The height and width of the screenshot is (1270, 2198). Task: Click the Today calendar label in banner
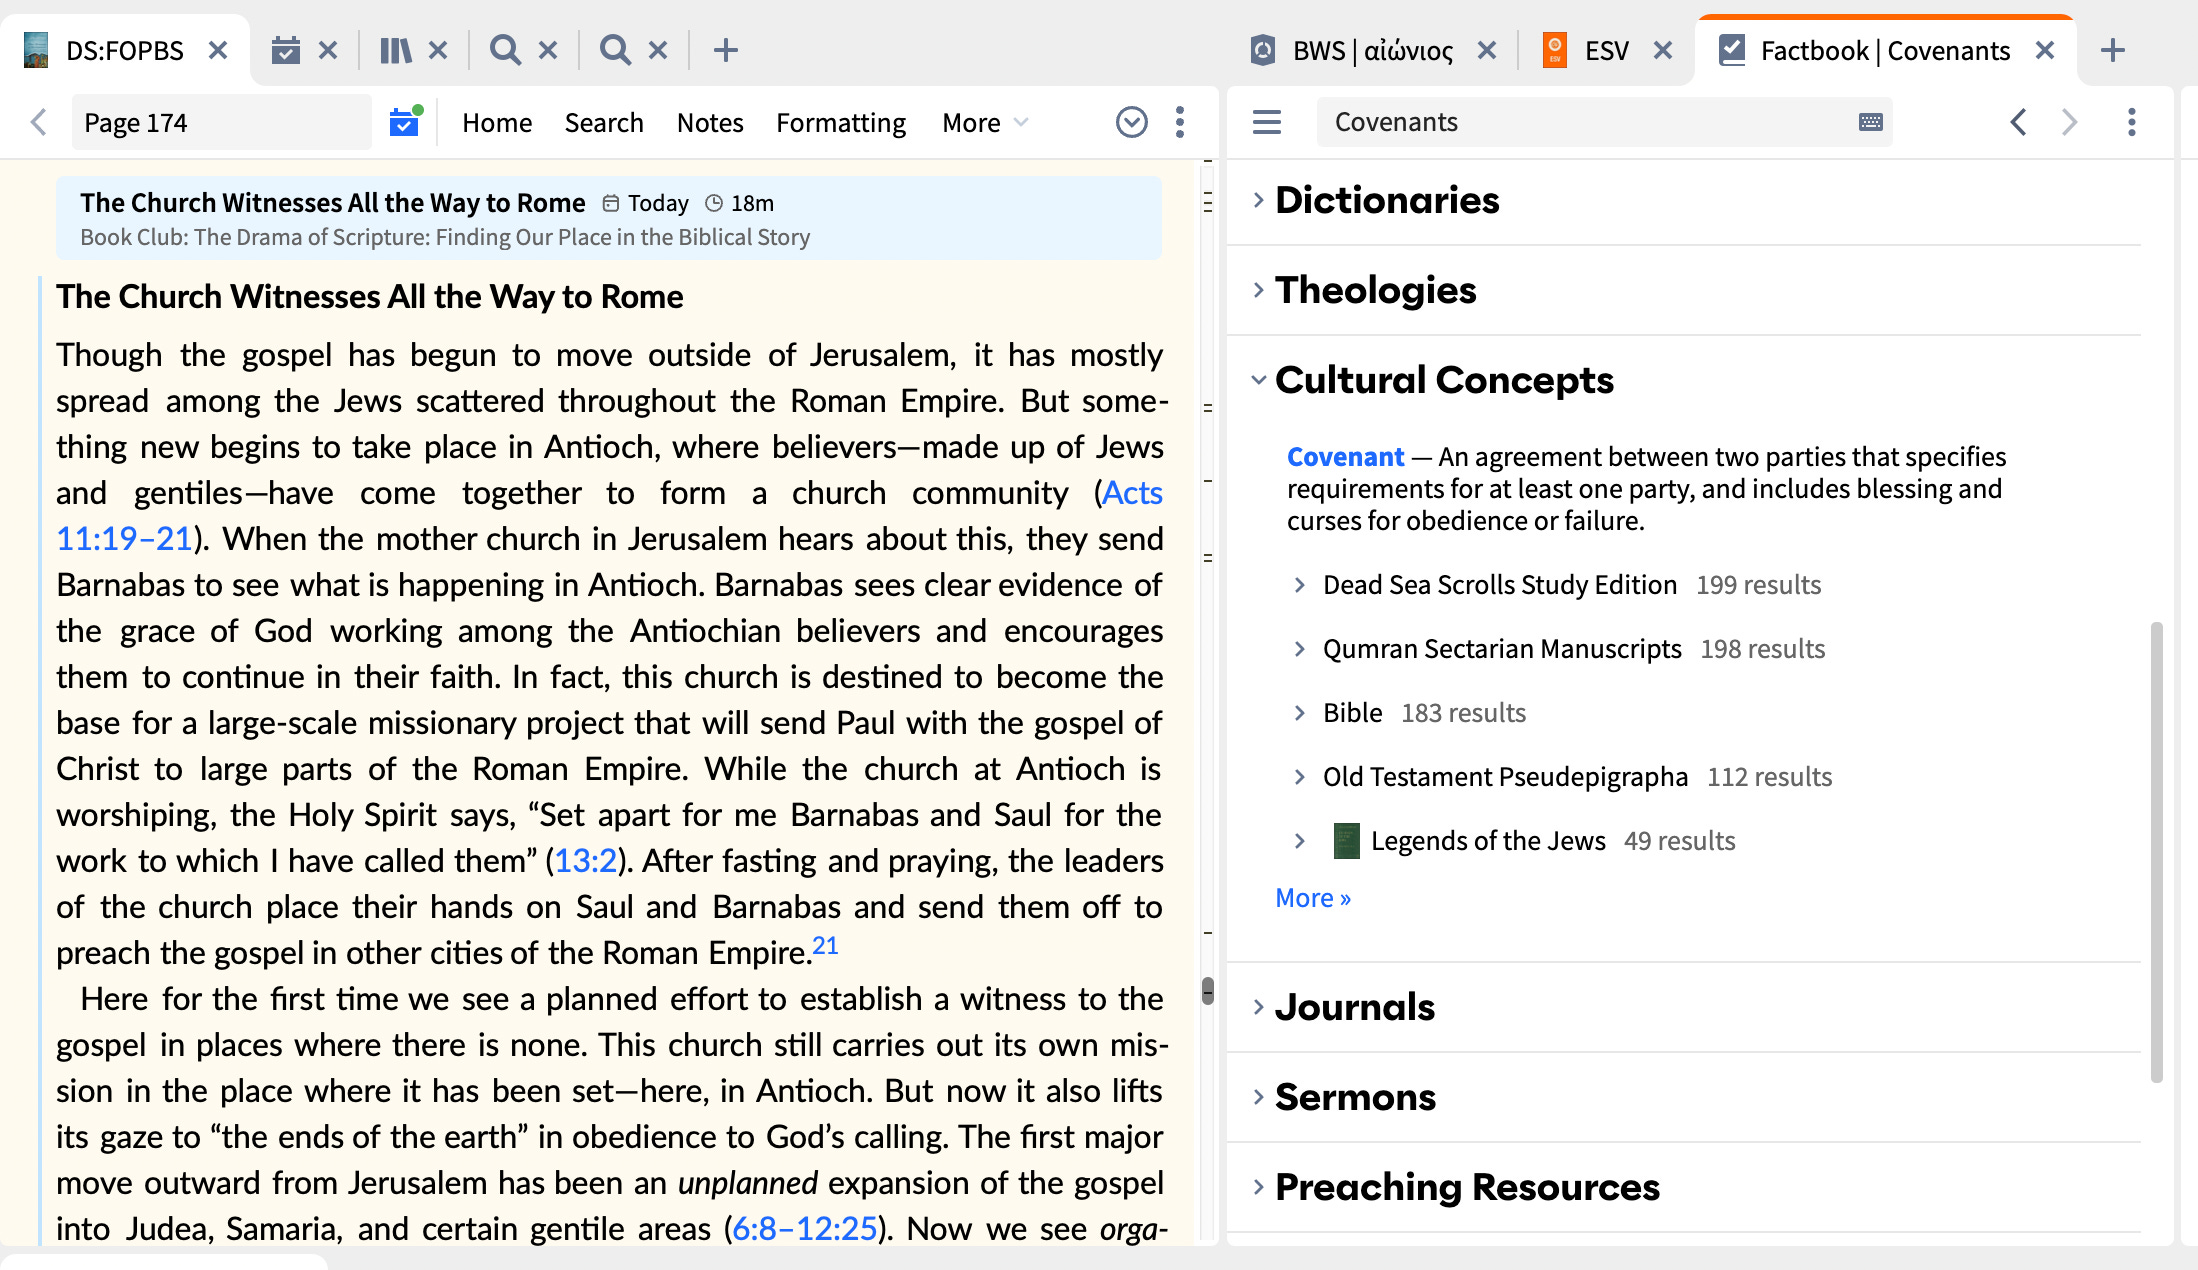(646, 203)
